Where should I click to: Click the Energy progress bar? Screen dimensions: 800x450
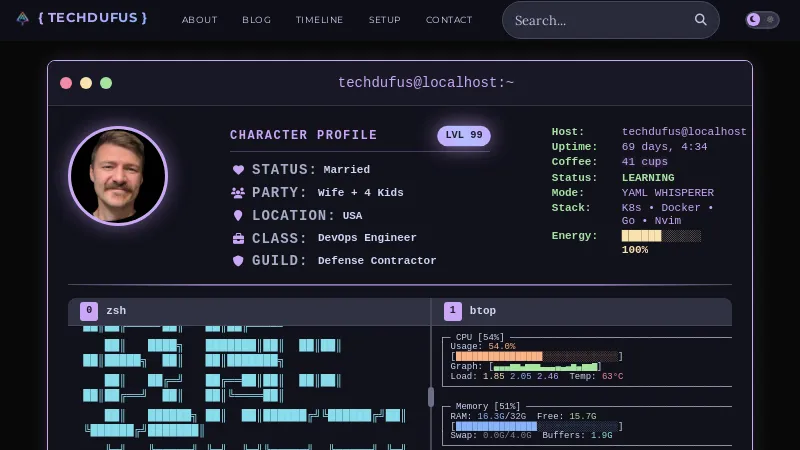pyautogui.click(x=661, y=236)
